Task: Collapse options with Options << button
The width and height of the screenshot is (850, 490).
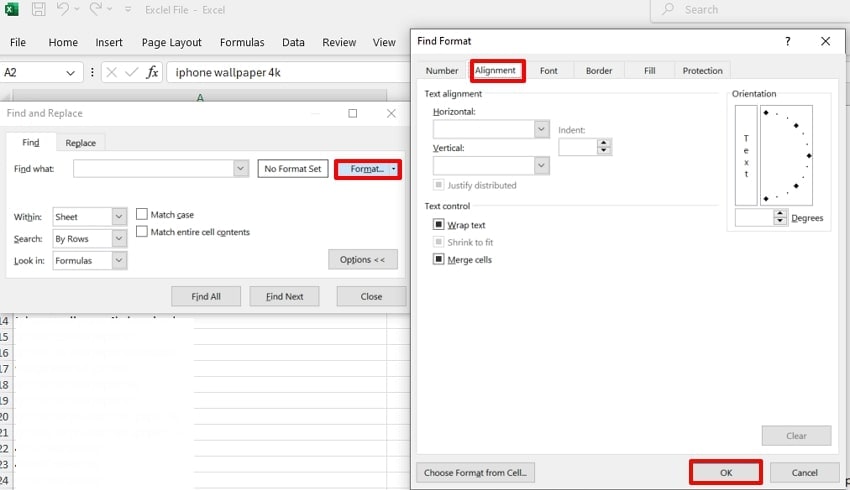Action: 363,259
